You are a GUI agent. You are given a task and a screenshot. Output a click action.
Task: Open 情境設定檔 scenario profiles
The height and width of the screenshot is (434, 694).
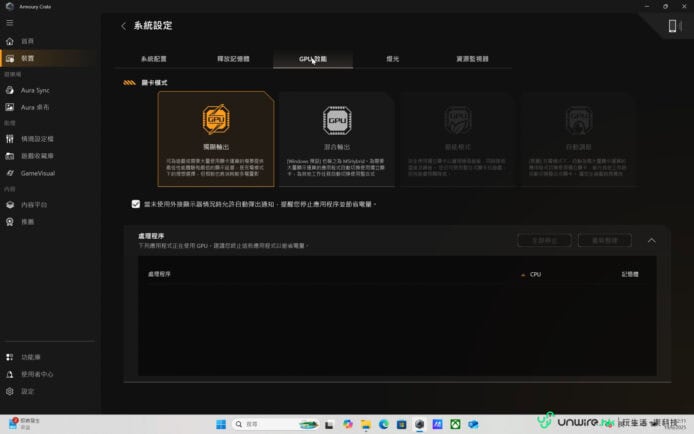point(37,138)
